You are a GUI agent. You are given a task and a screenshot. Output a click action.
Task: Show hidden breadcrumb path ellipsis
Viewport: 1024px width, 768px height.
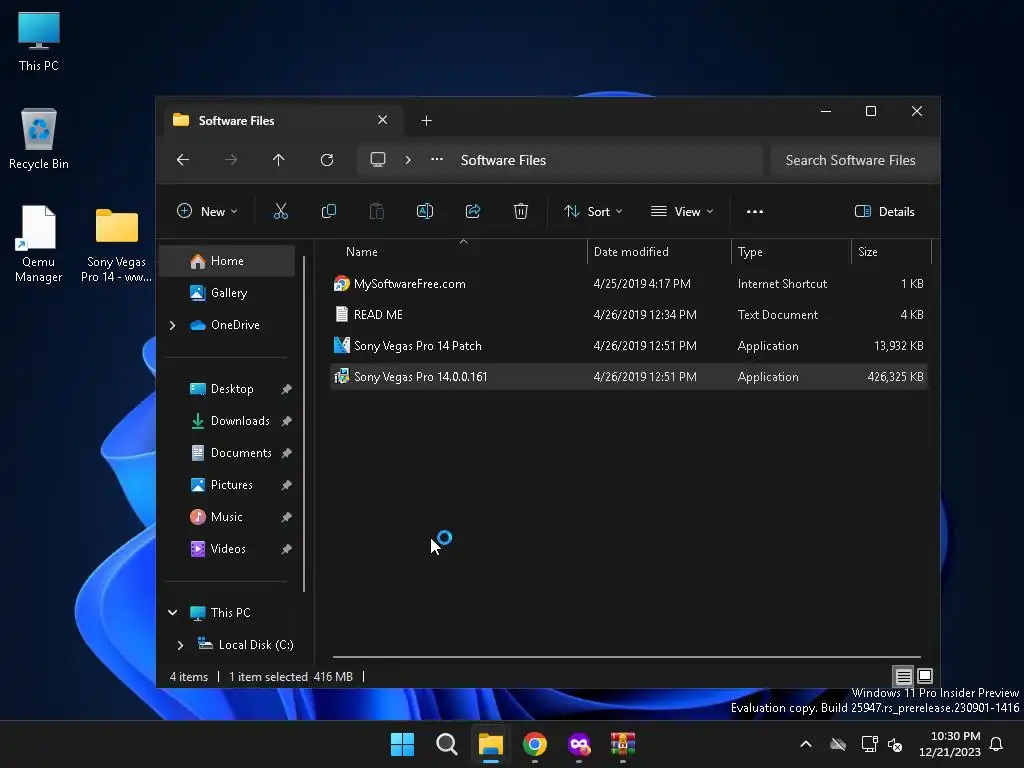pyautogui.click(x=437, y=160)
